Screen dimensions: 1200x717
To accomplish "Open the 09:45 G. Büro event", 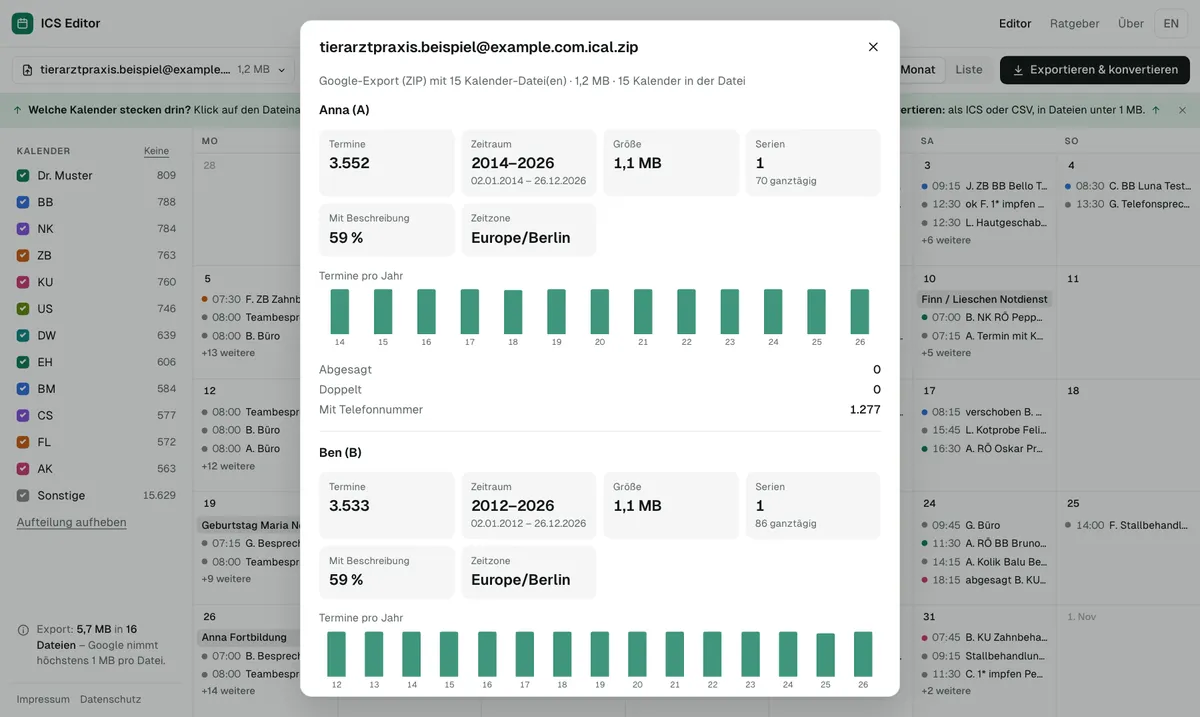I will click(x=985, y=525).
